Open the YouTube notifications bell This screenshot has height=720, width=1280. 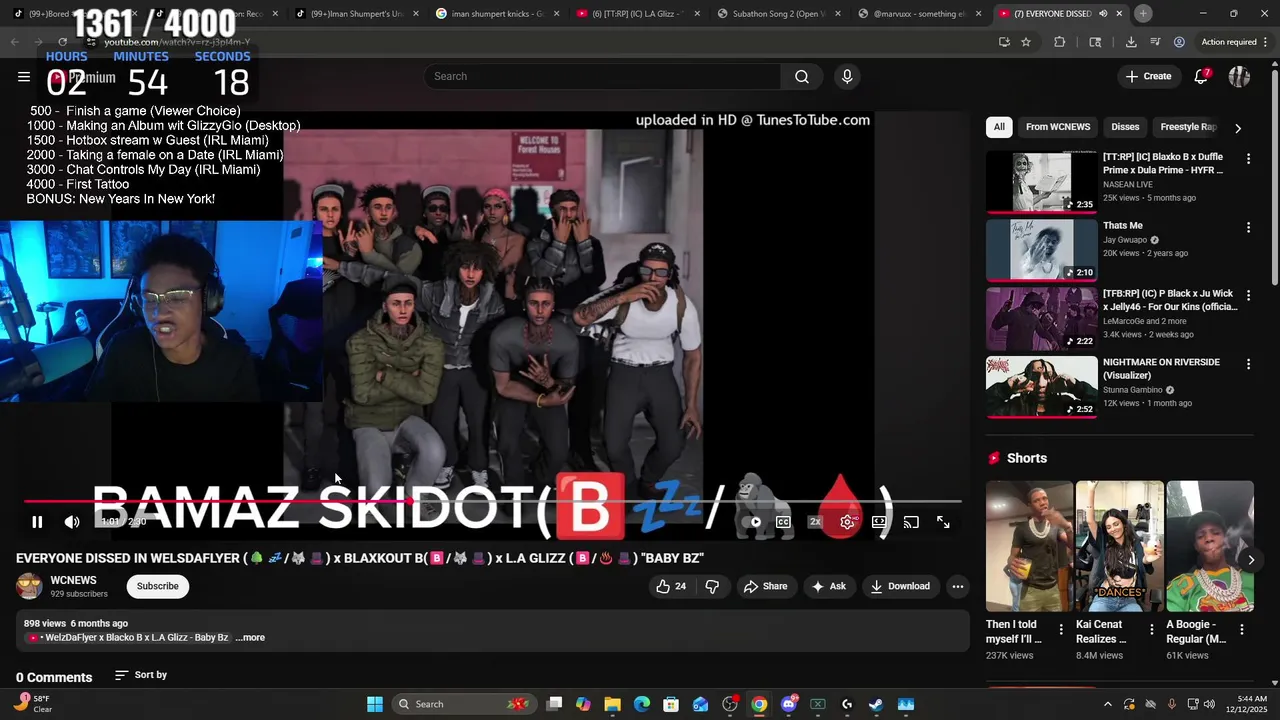1202,77
